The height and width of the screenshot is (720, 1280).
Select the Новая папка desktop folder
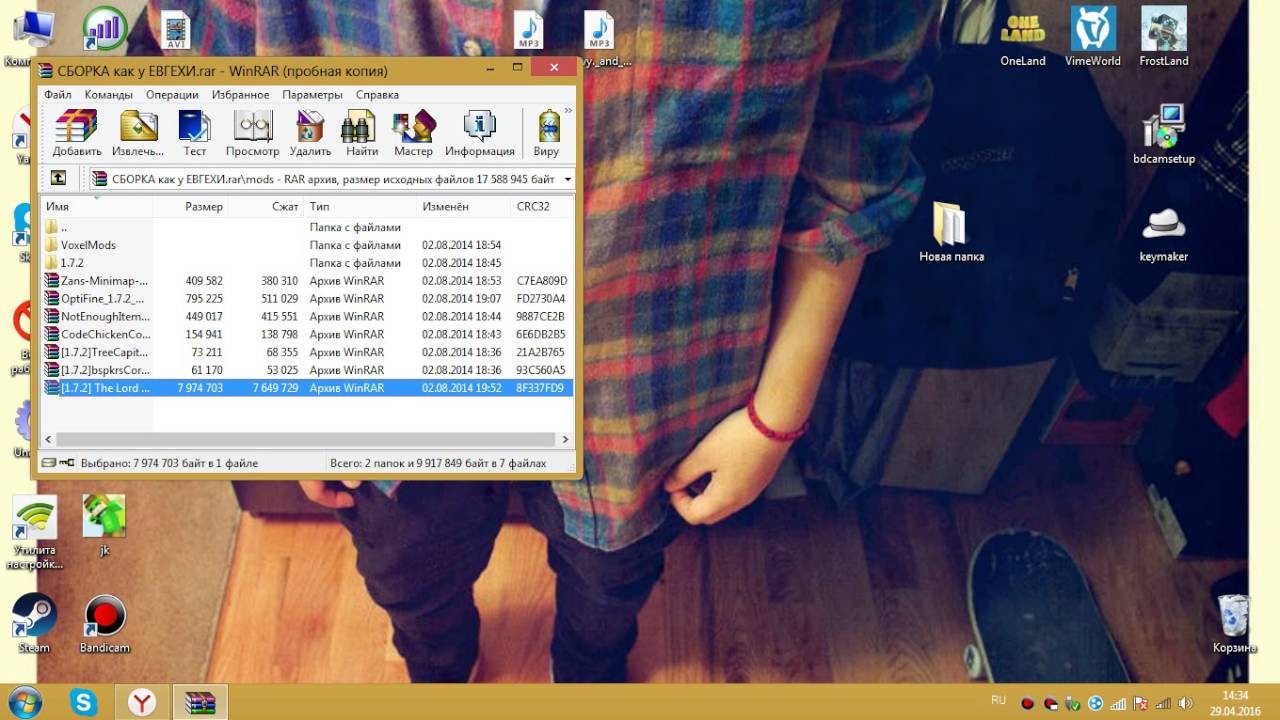pos(951,231)
